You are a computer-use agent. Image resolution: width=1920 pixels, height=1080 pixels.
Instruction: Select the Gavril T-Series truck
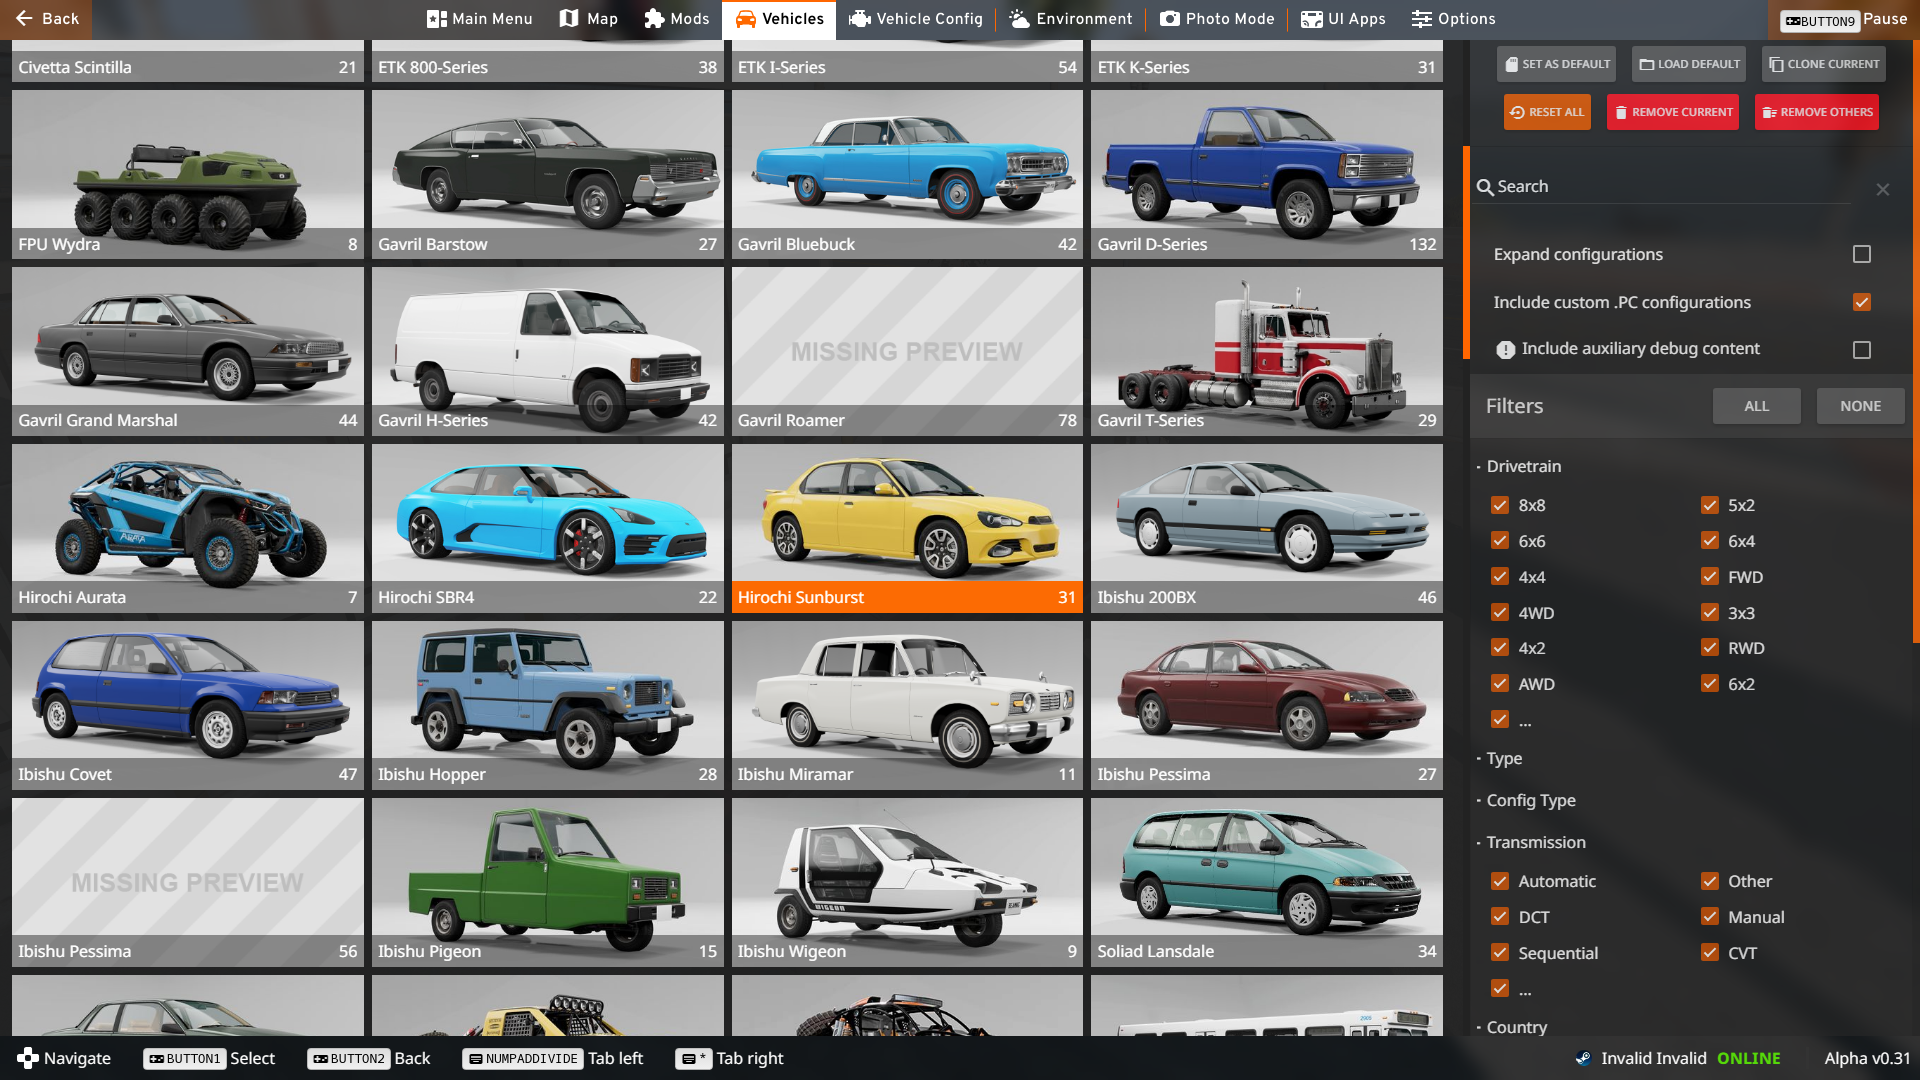[1267, 351]
